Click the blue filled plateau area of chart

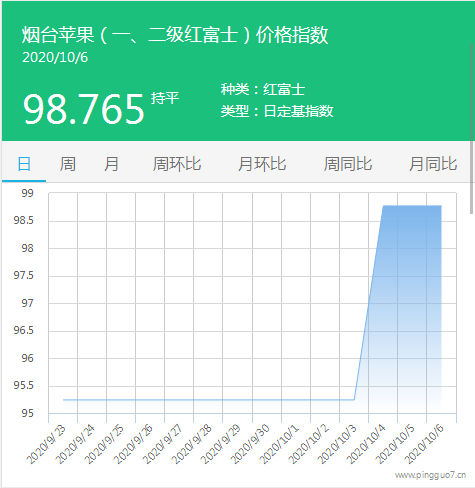pyautogui.click(x=412, y=300)
